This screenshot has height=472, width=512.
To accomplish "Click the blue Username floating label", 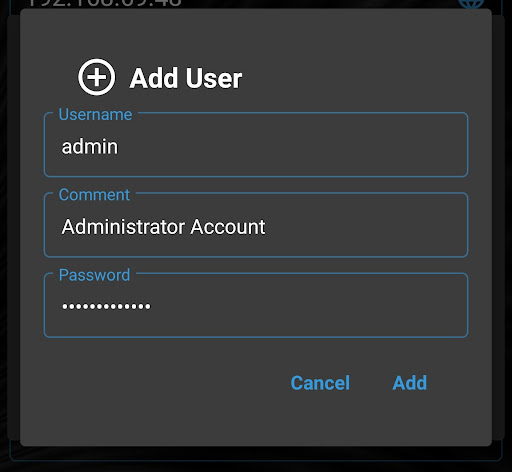I will tap(95, 115).
